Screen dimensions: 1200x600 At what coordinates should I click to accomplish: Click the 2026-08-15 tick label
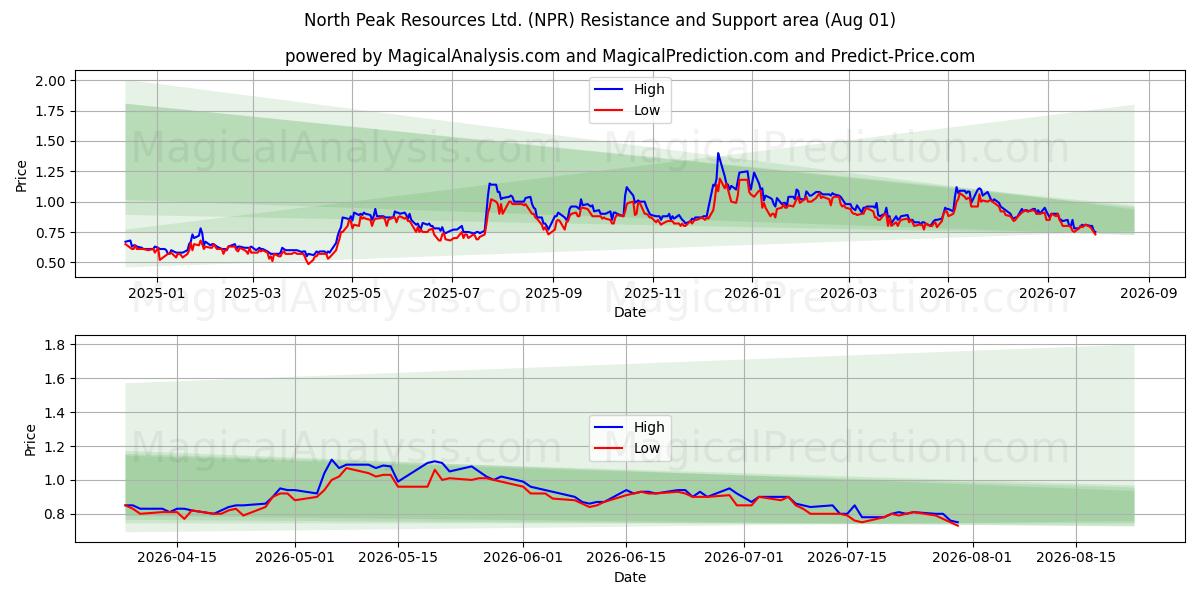pyautogui.click(x=1076, y=558)
